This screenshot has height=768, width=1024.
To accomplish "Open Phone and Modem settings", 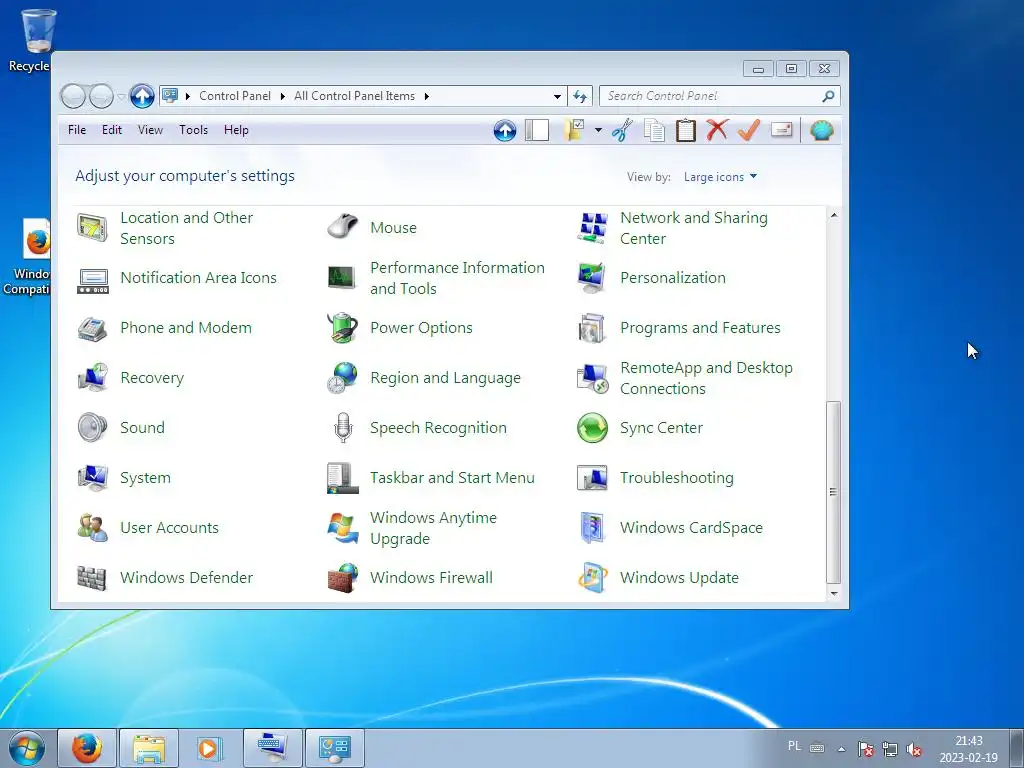I will 164,328.
